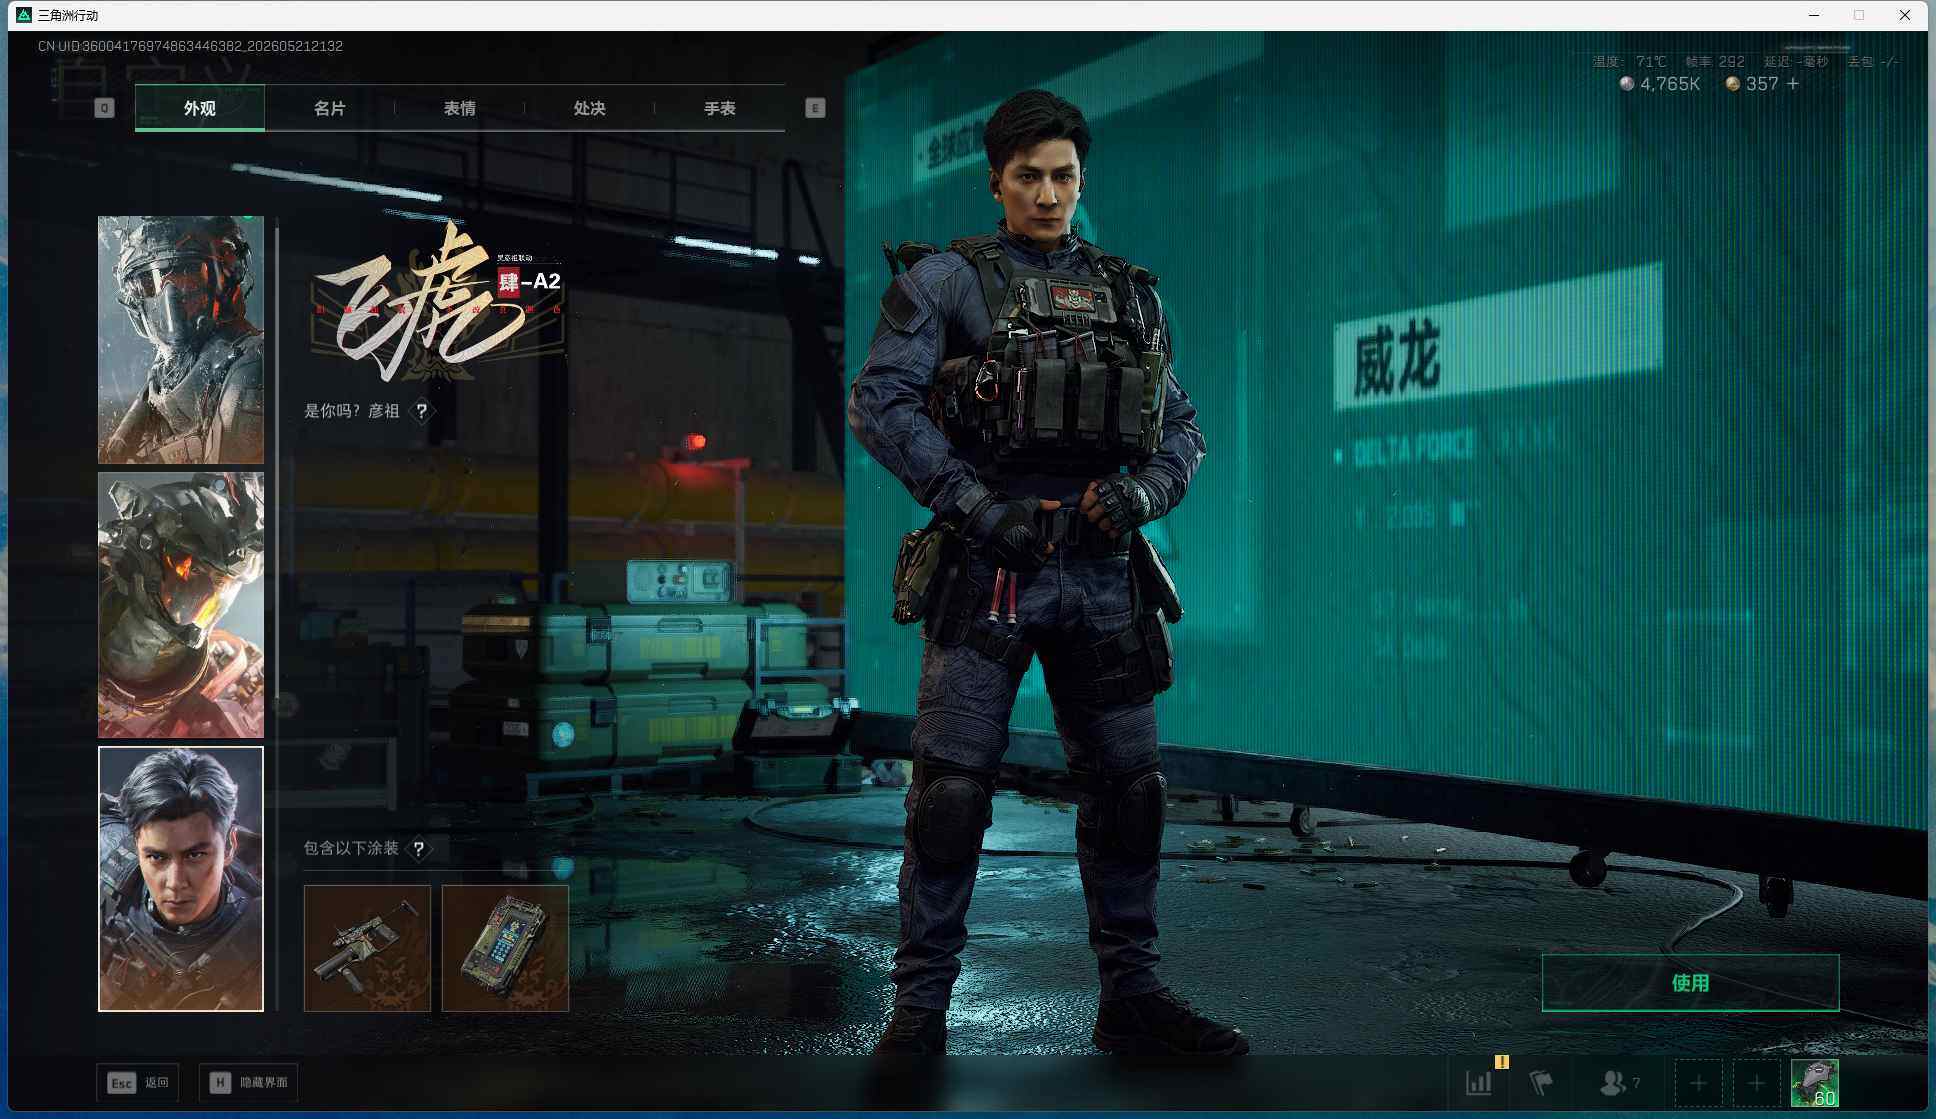
Task: Minimize the 三角洲行动 window
Action: (1815, 15)
